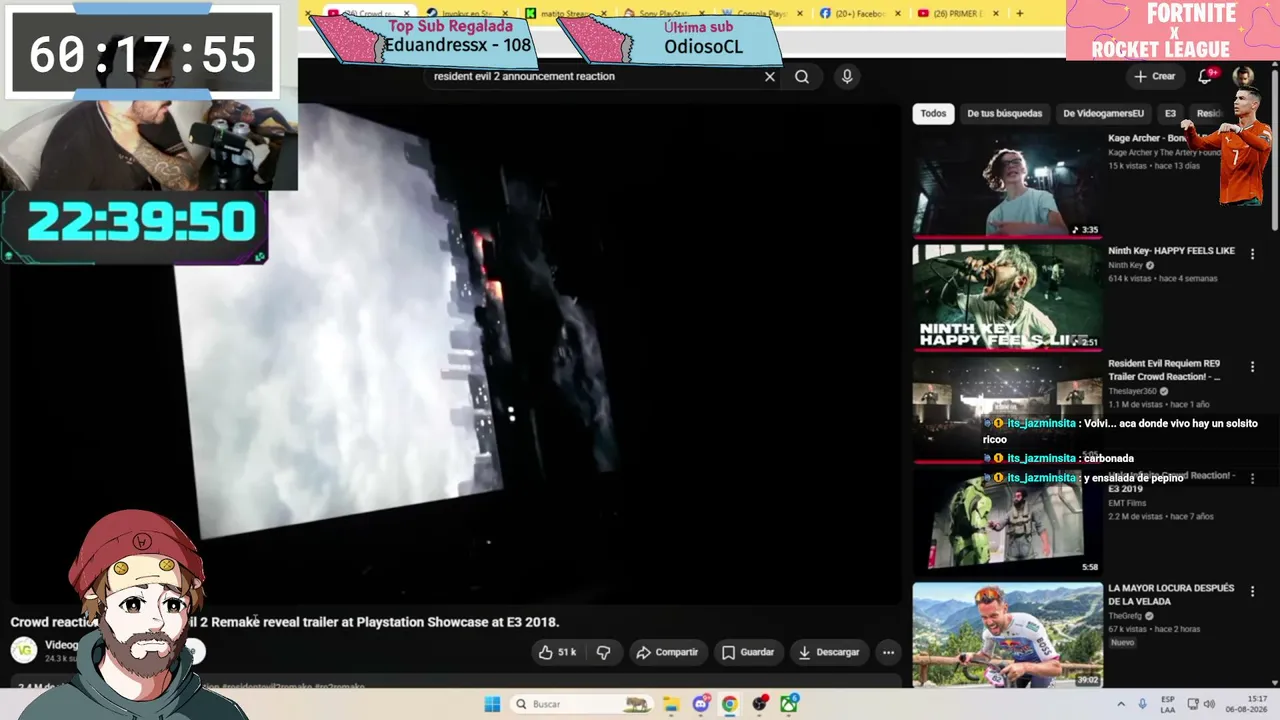Click the Compartir share button
The width and height of the screenshot is (1280, 720).
(x=667, y=652)
